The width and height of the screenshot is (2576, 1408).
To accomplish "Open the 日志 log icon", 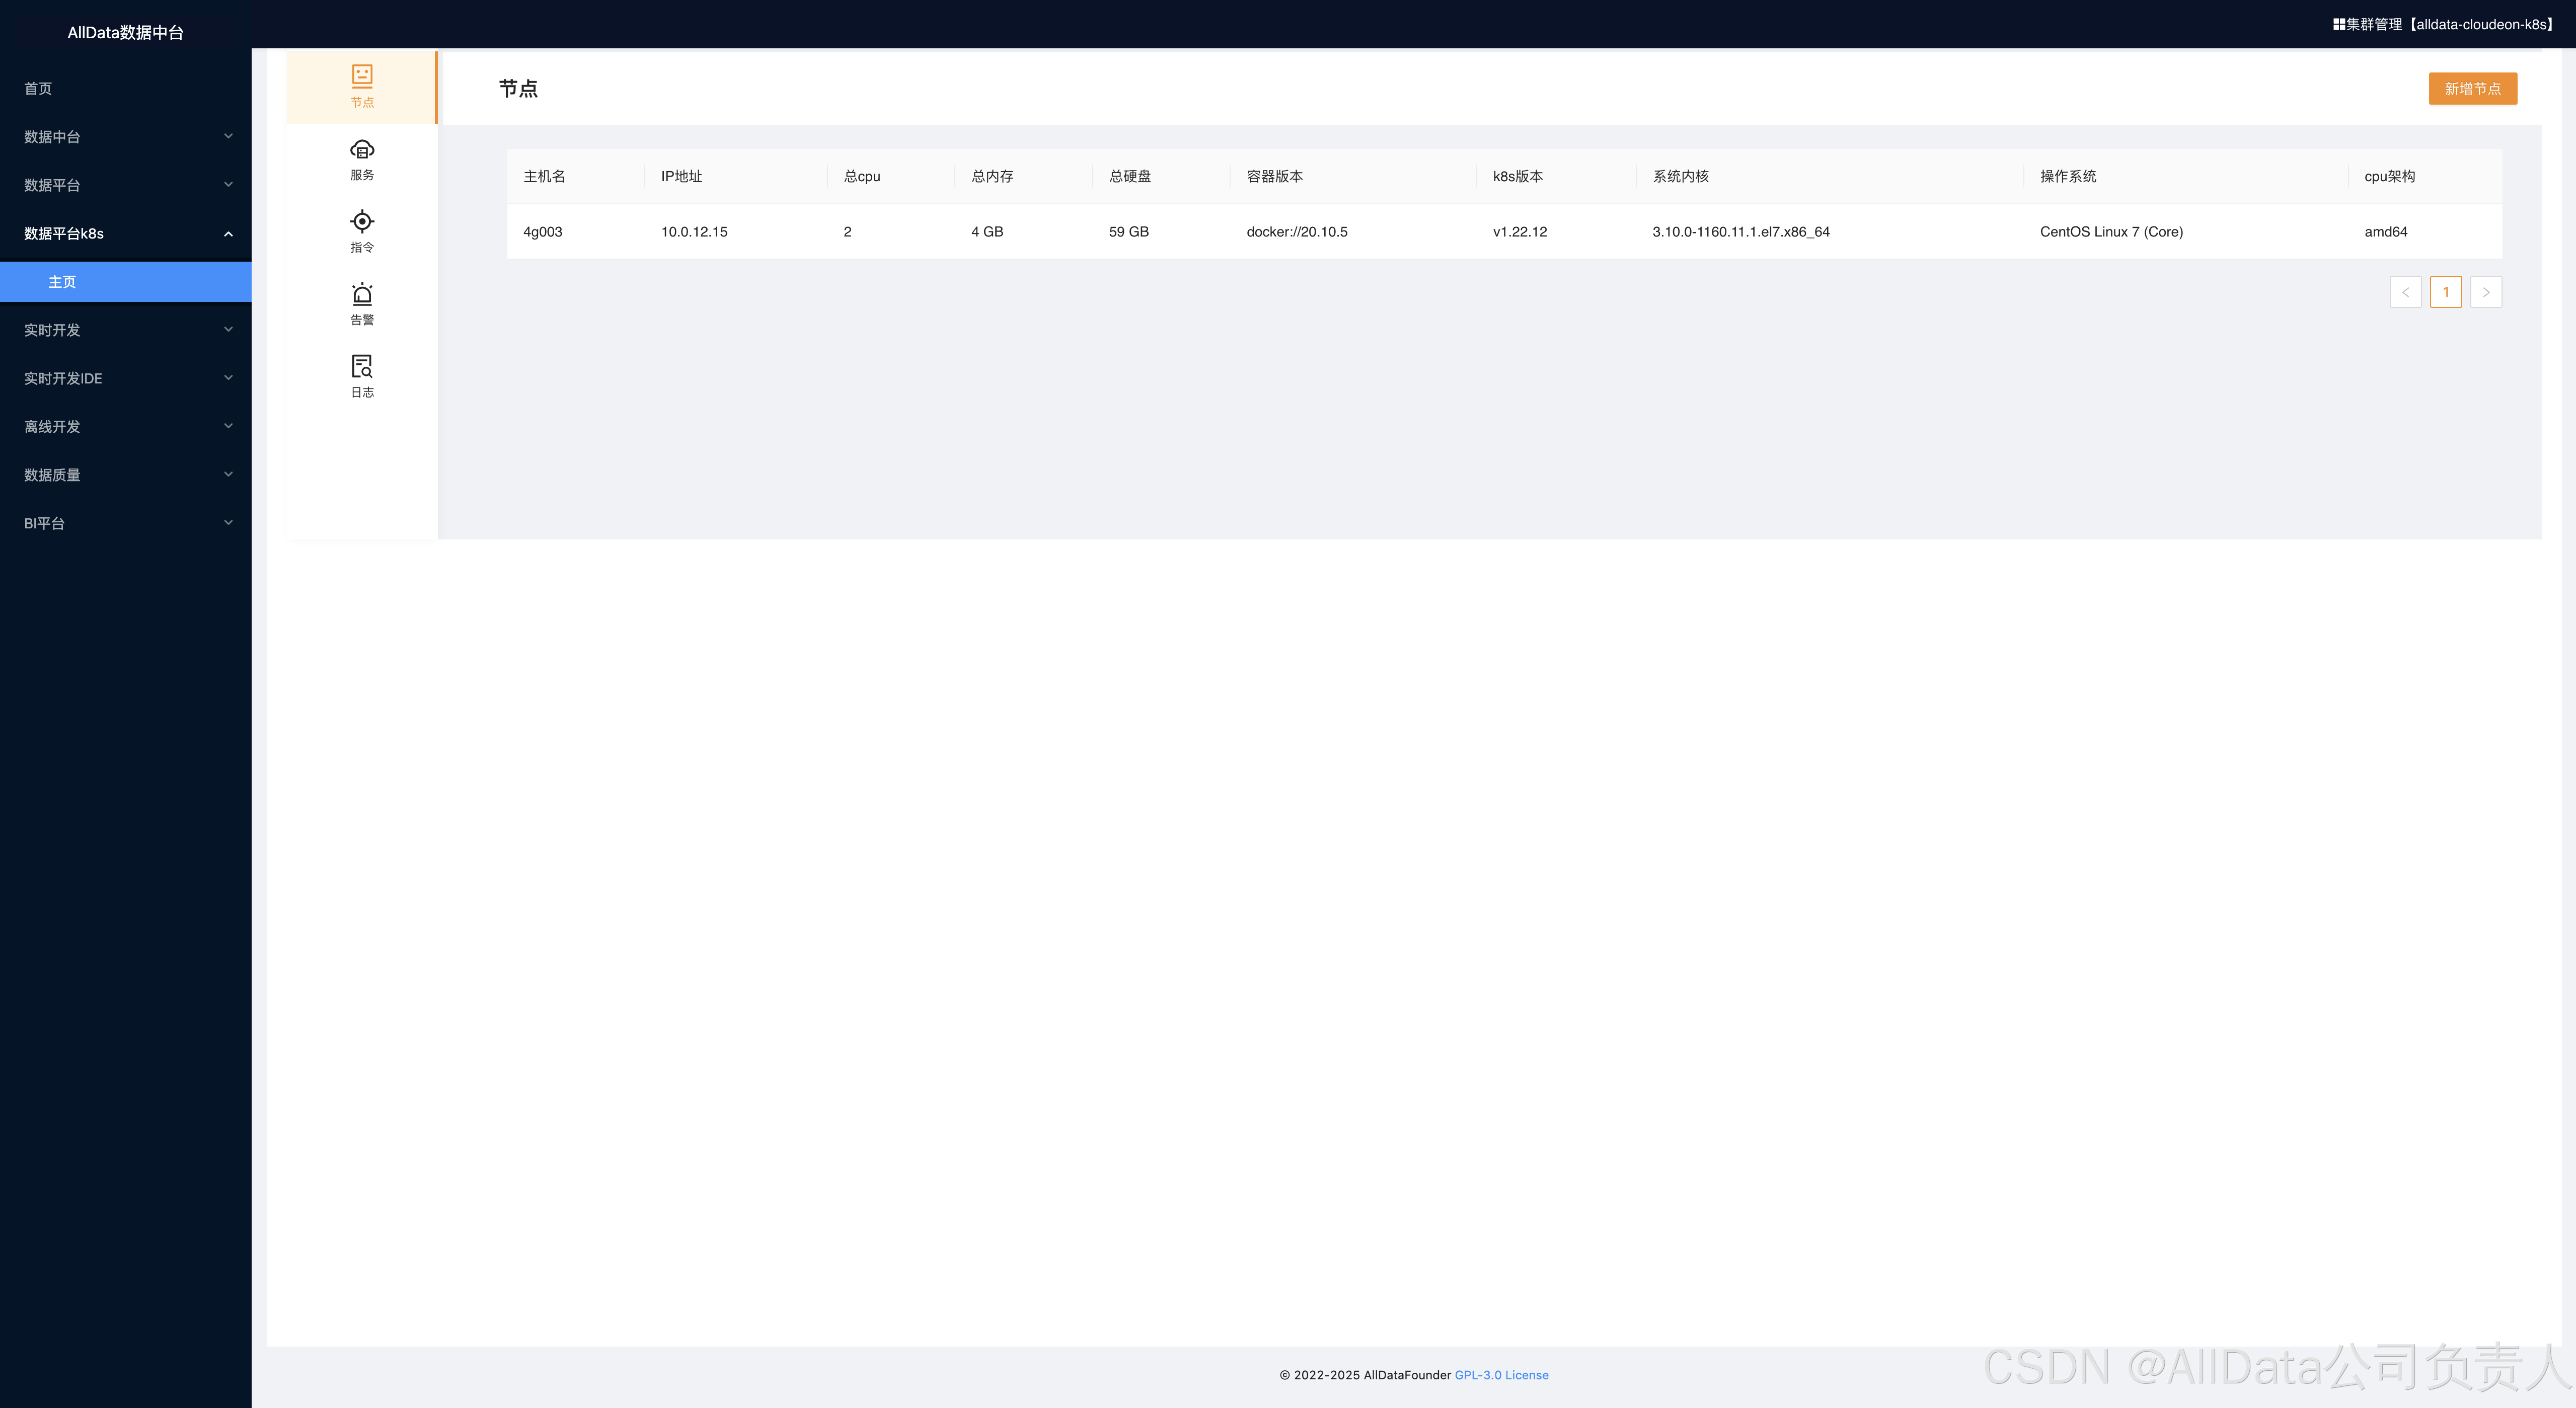I will tap(361, 376).
